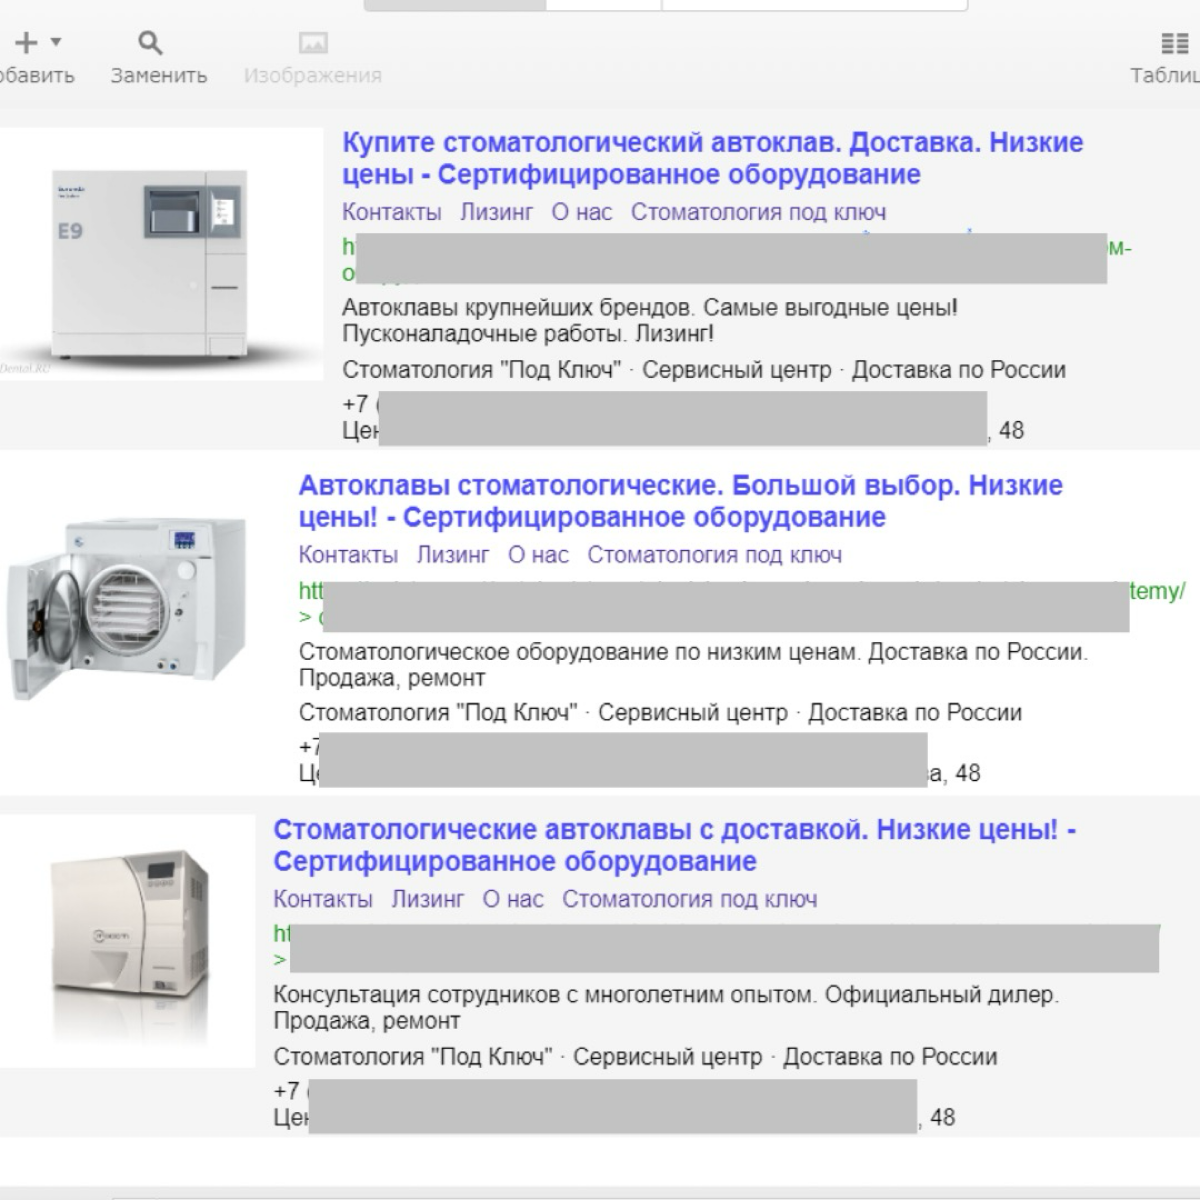This screenshot has width=1200, height=1200.
Task: Click the green URL ending in temy/
Action: (1157, 591)
